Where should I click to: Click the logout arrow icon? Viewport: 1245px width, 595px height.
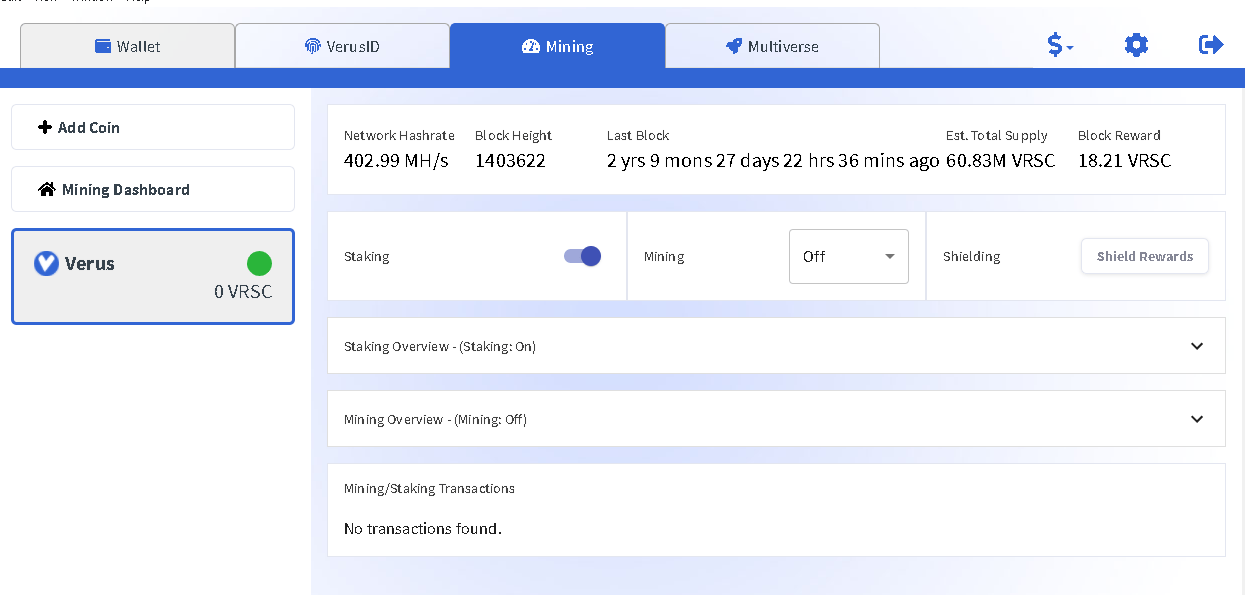tap(1210, 44)
